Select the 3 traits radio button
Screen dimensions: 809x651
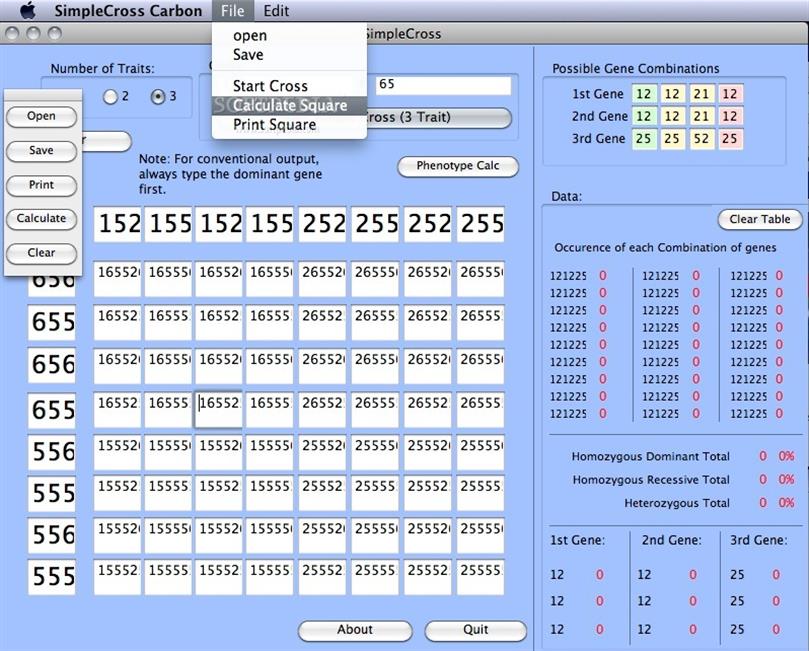click(x=158, y=96)
